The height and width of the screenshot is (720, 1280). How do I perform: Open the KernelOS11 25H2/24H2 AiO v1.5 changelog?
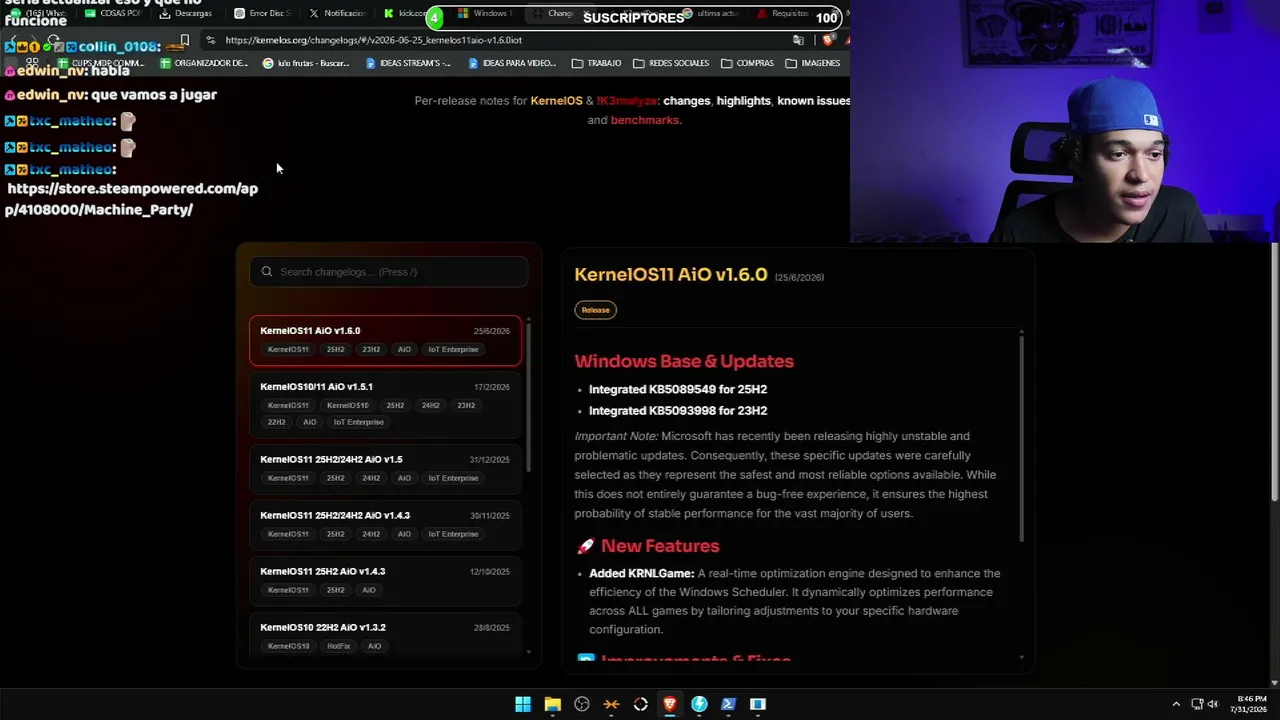coord(385,469)
